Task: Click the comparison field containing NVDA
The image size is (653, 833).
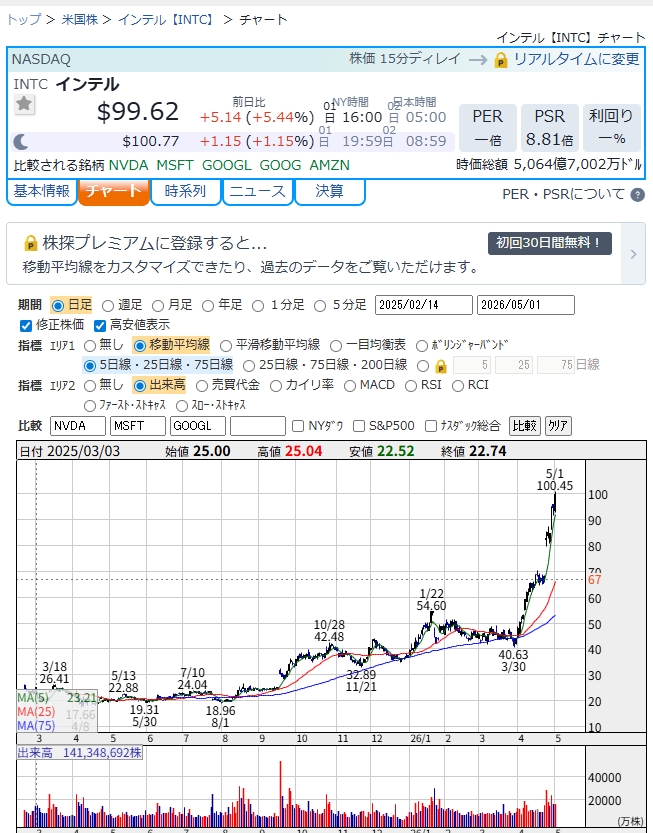Action: click(x=78, y=426)
